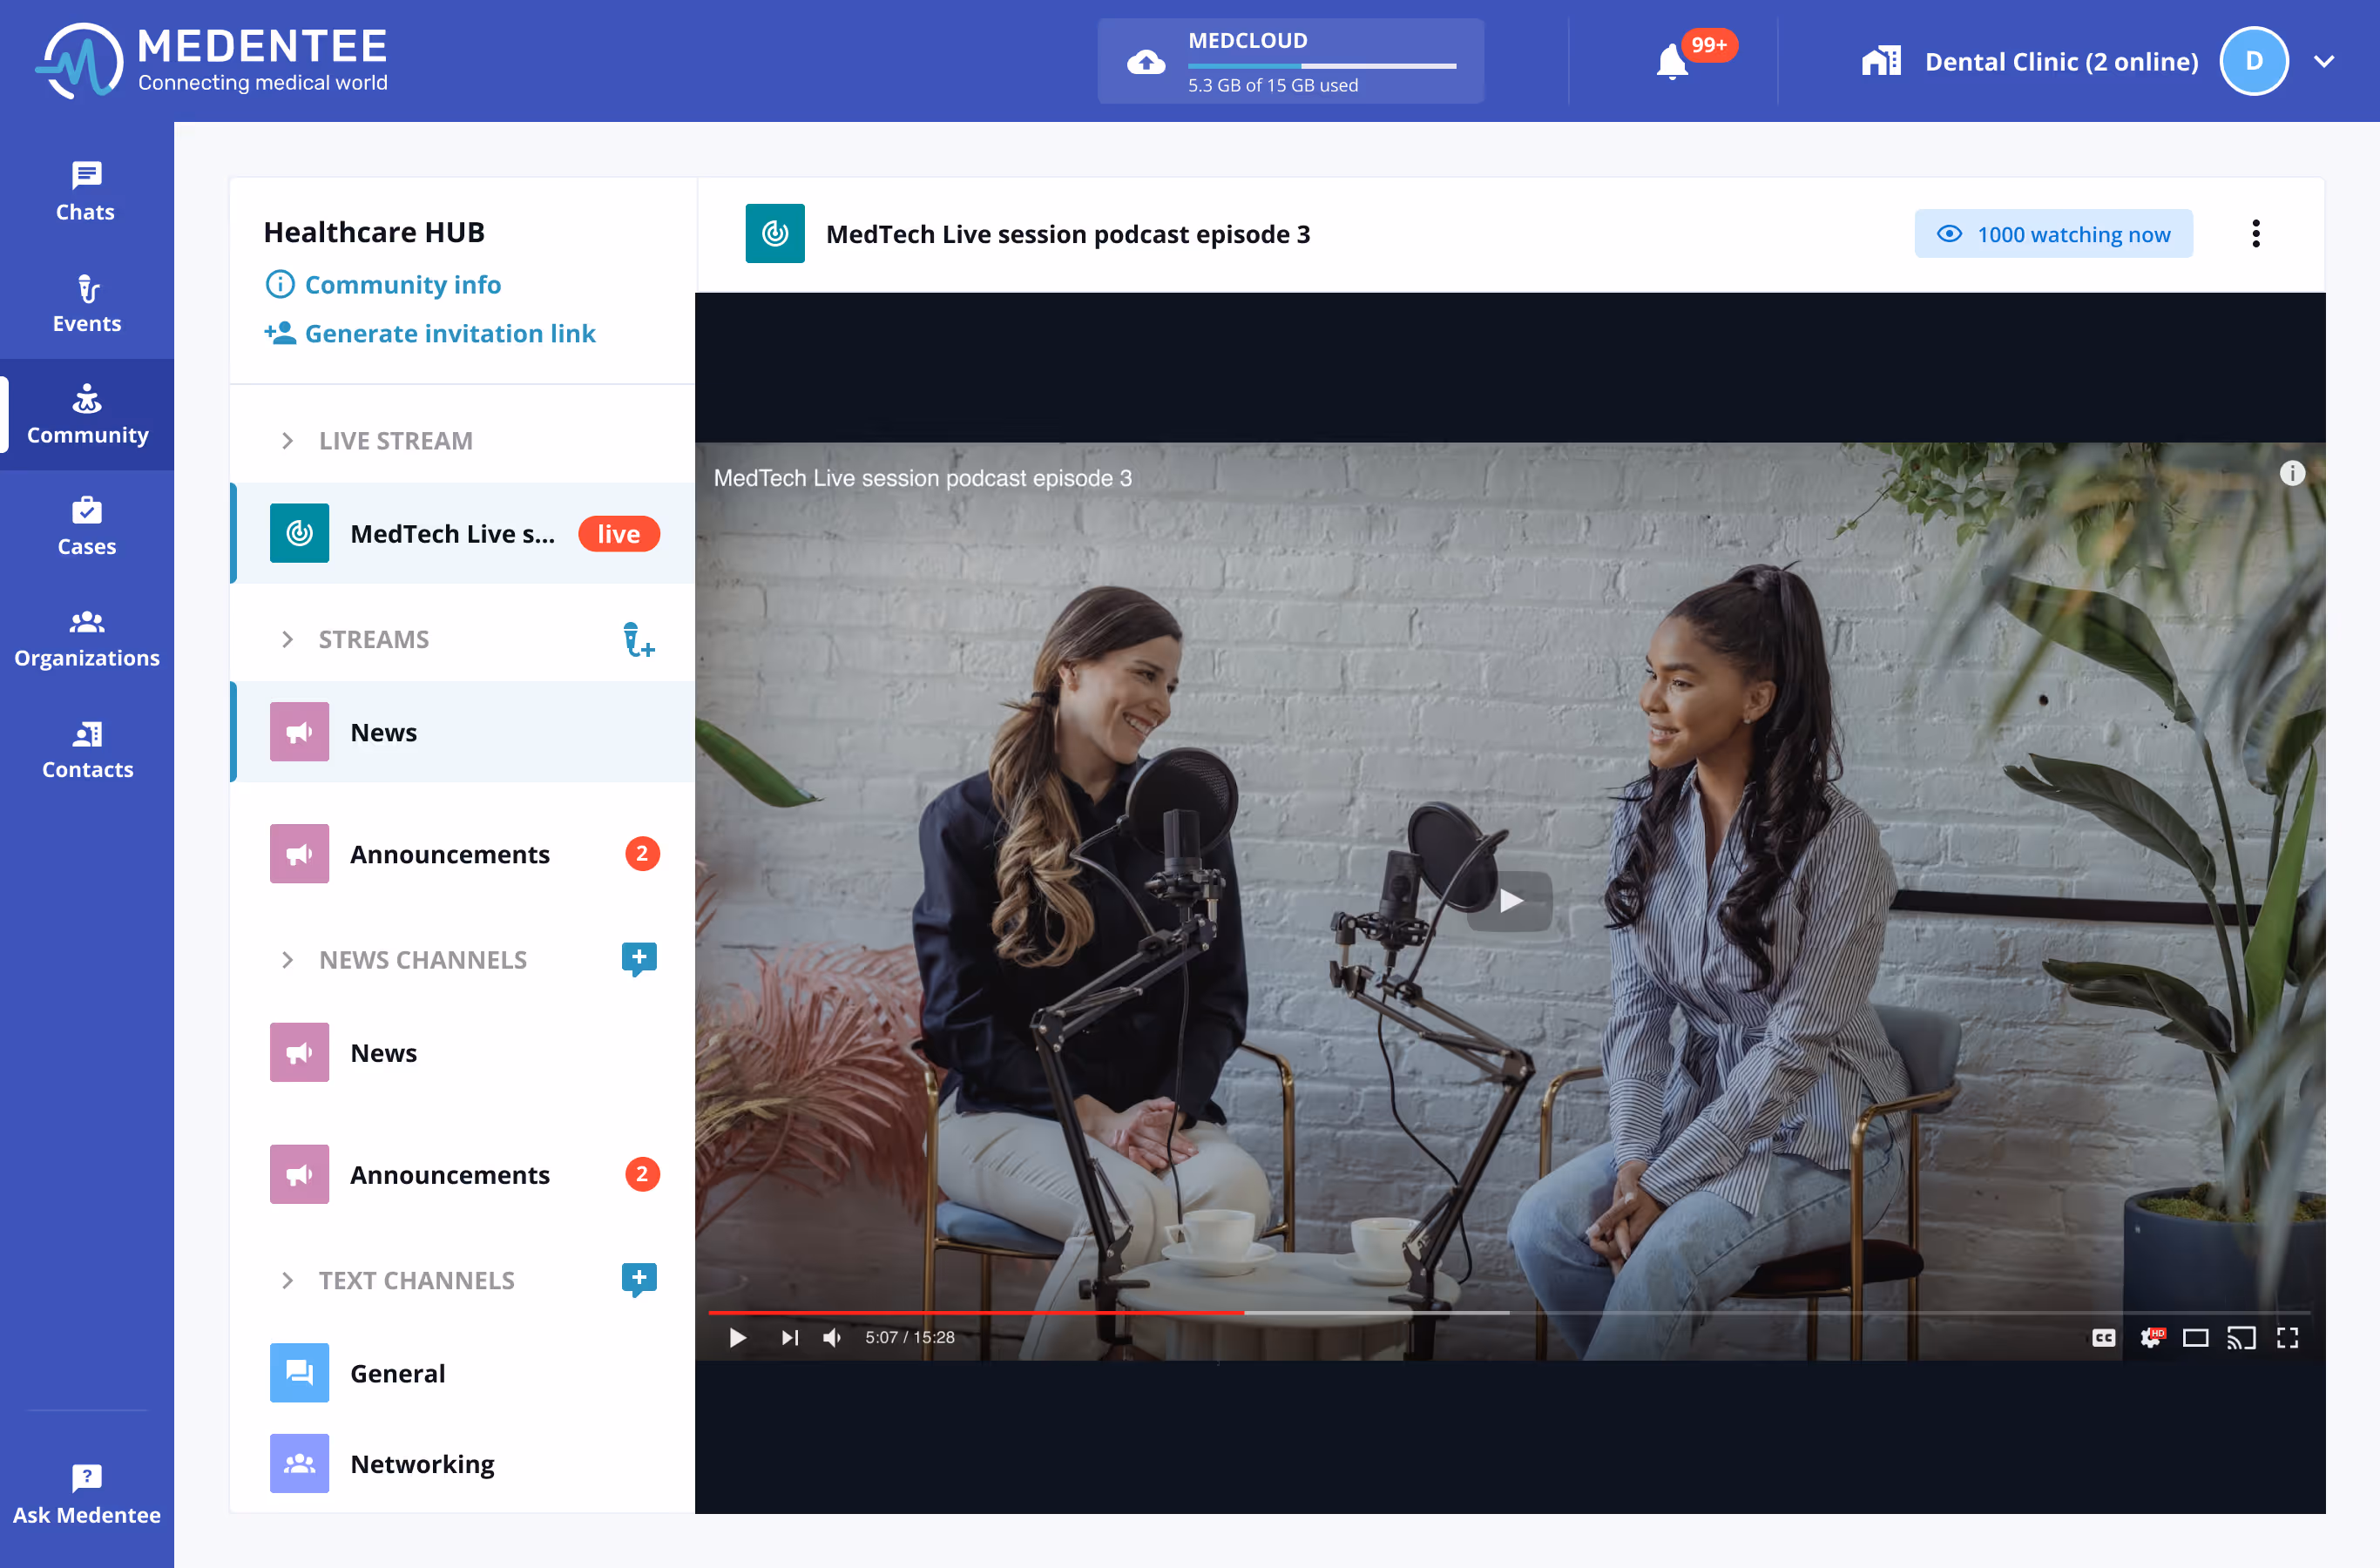Go to Chats in the left sidebar
This screenshot has width=2380, height=1568.
pos(86,192)
